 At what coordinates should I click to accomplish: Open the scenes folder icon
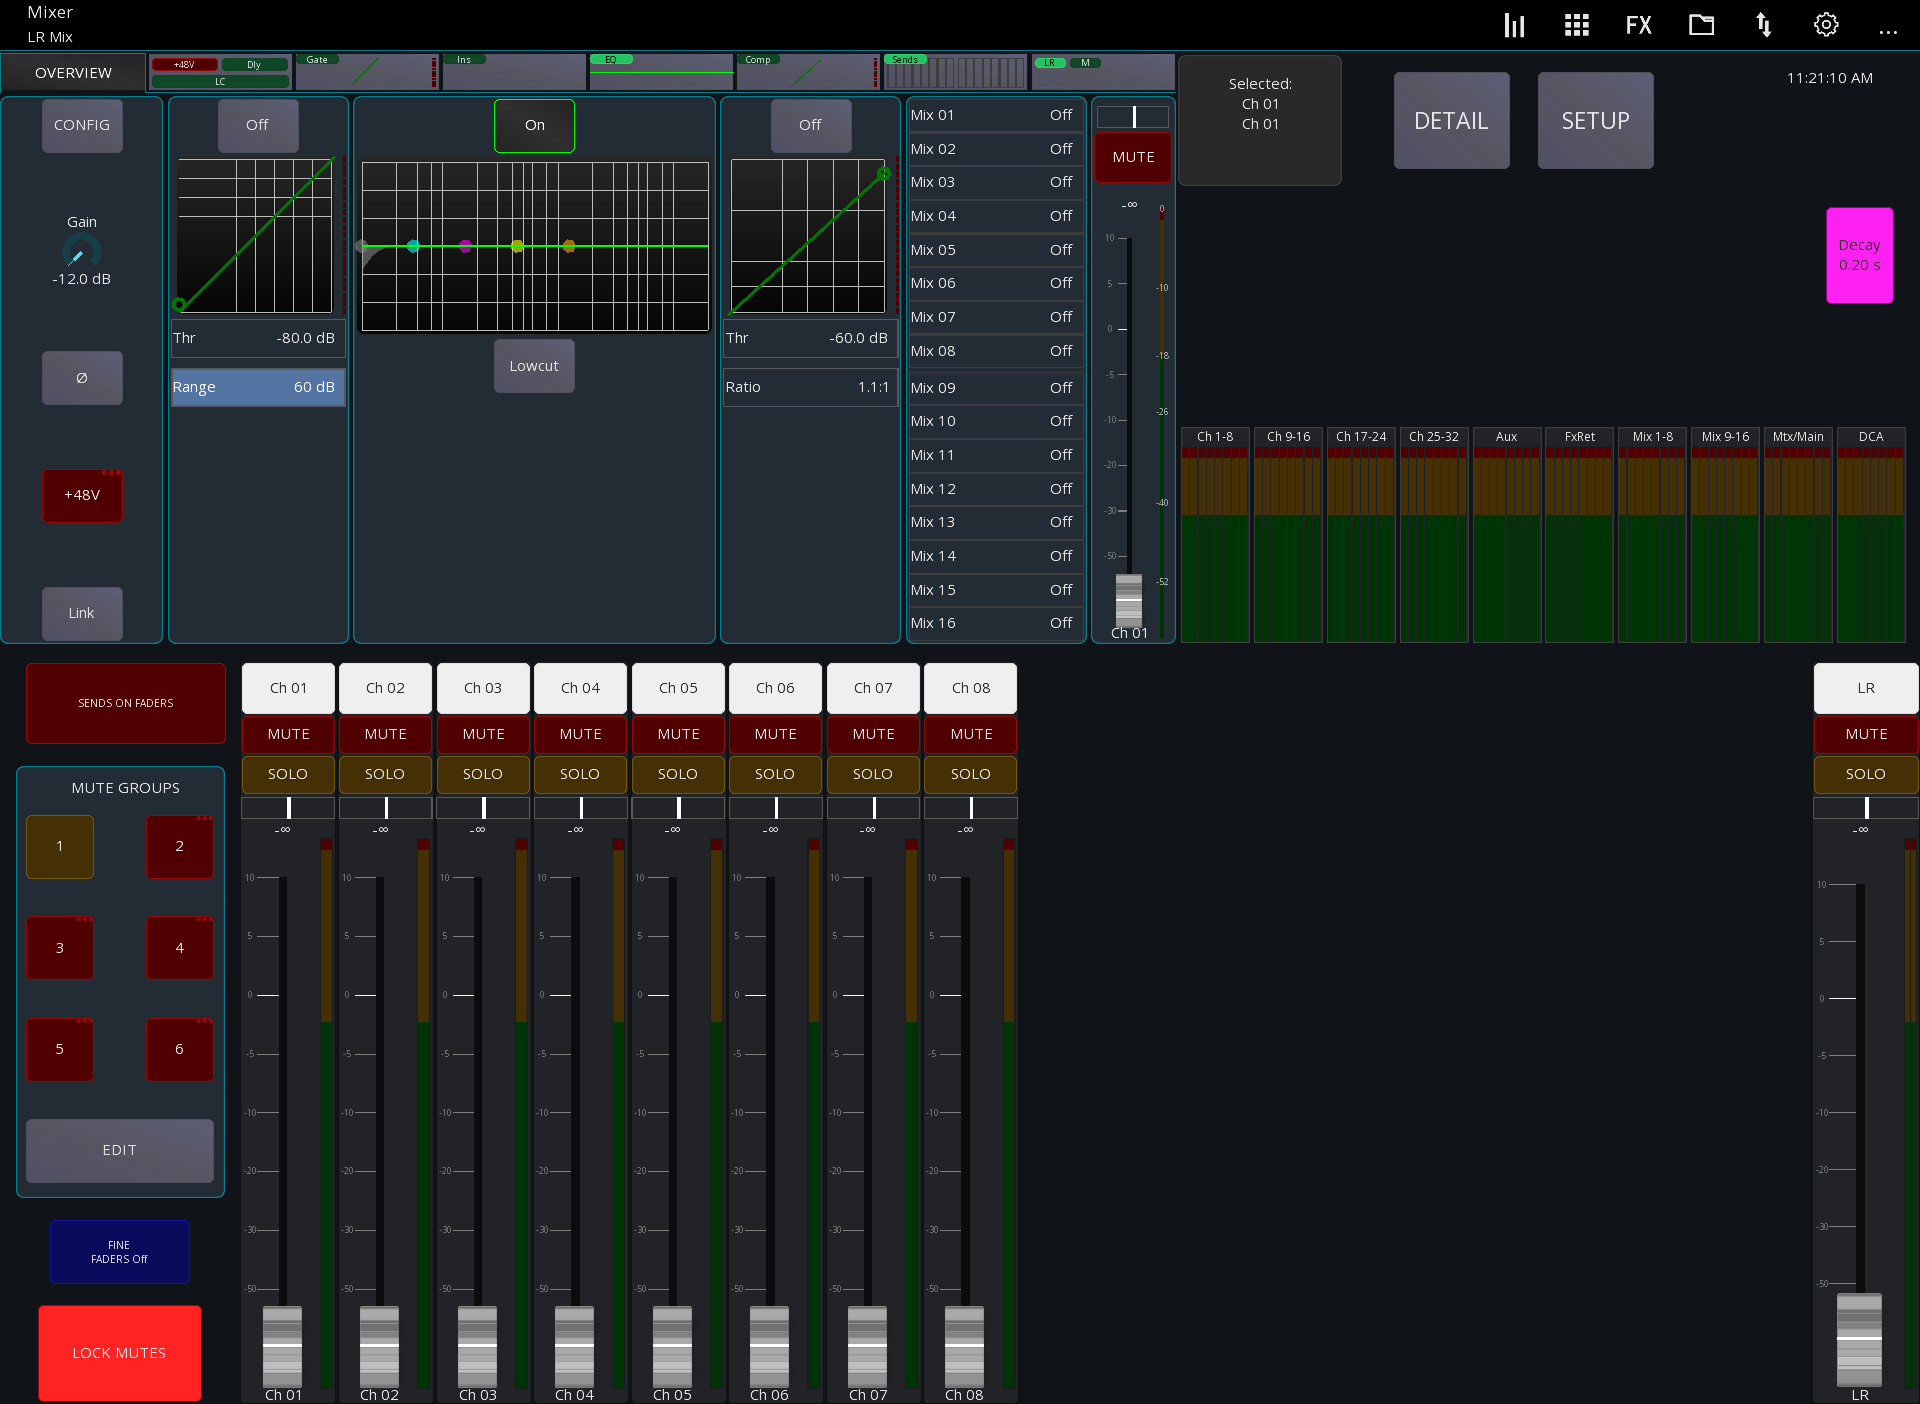pyautogui.click(x=1701, y=25)
